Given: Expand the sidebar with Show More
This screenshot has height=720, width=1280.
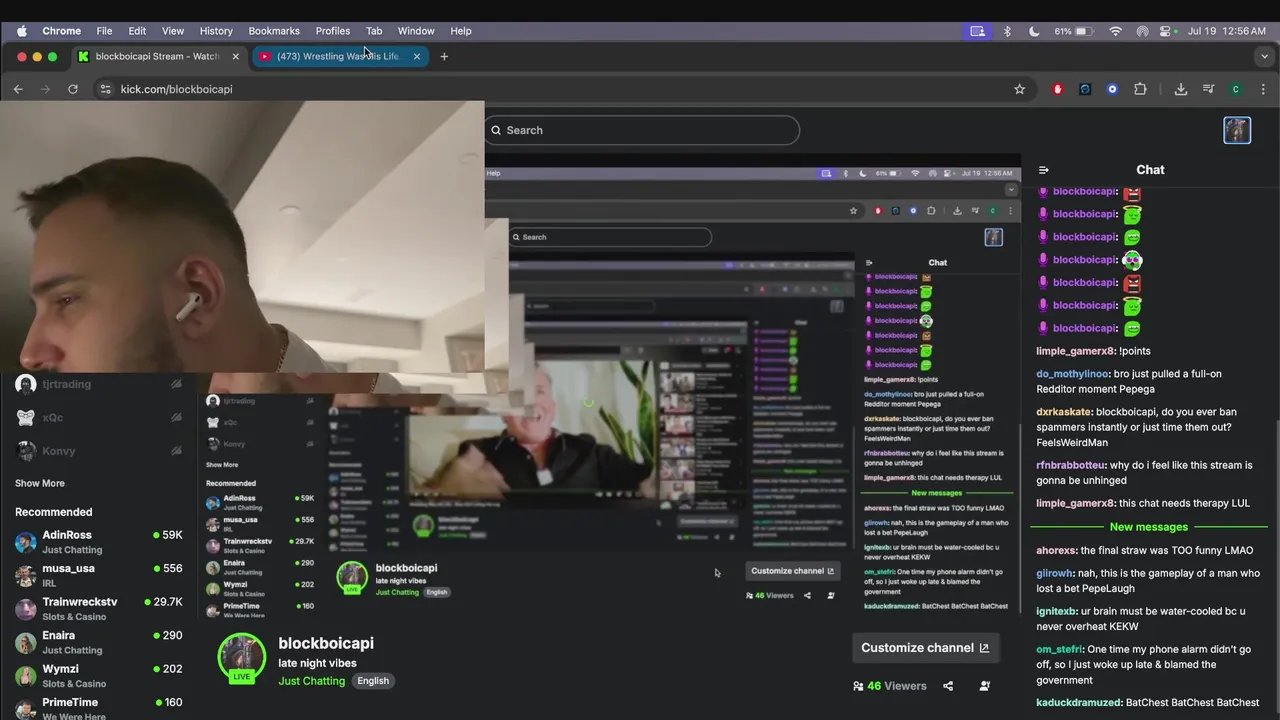Looking at the screenshot, I should pyautogui.click(x=40, y=483).
